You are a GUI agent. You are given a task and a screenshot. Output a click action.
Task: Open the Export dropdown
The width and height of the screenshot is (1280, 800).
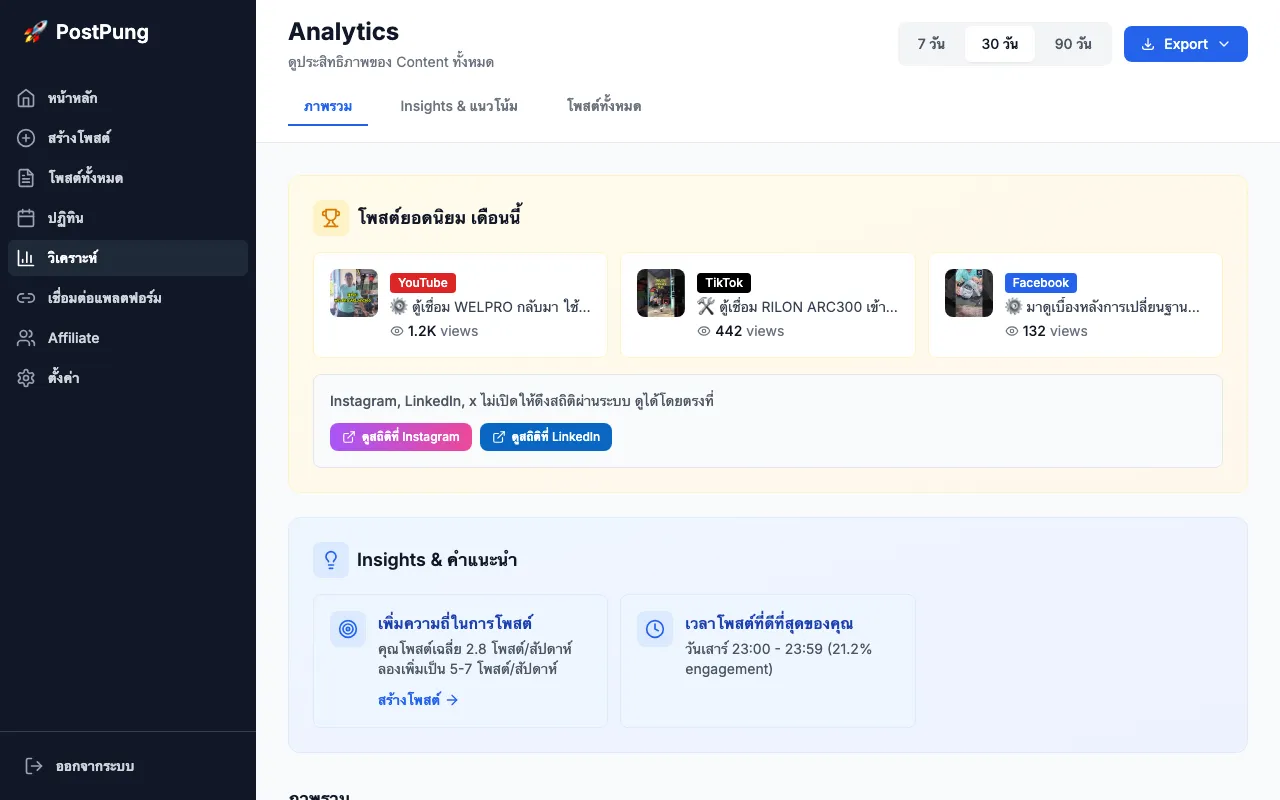tap(1185, 44)
